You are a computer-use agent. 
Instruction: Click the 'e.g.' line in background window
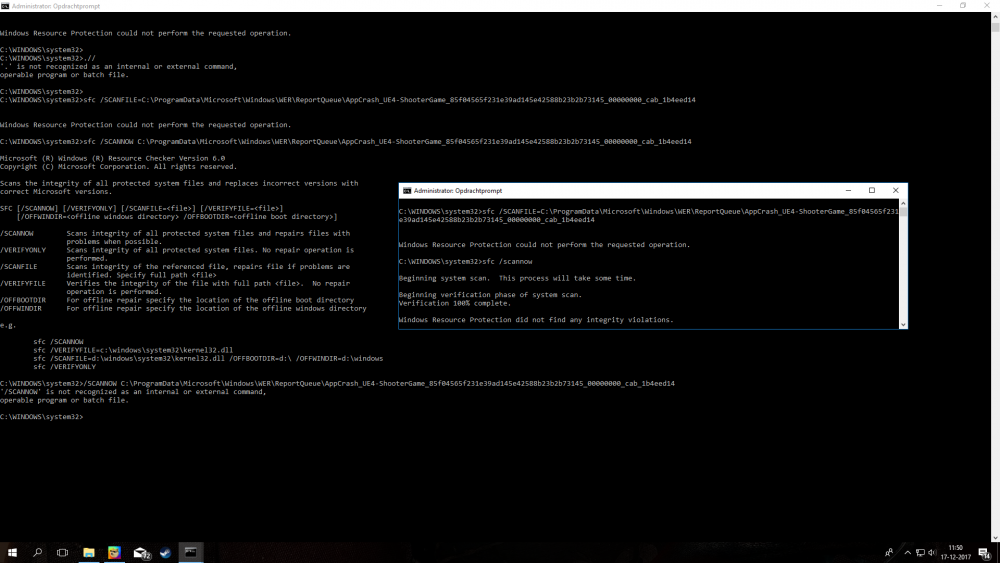tap(8, 325)
